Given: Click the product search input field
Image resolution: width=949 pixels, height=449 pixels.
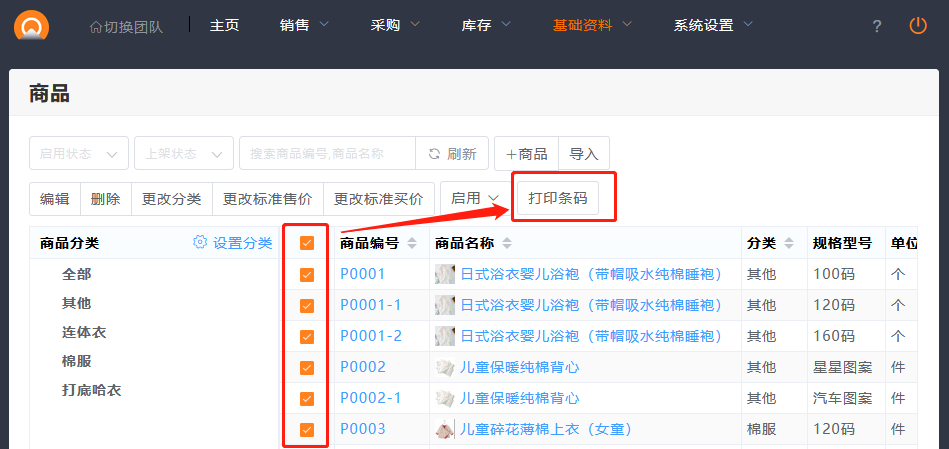Looking at the screenshot, I should (327, 154).
